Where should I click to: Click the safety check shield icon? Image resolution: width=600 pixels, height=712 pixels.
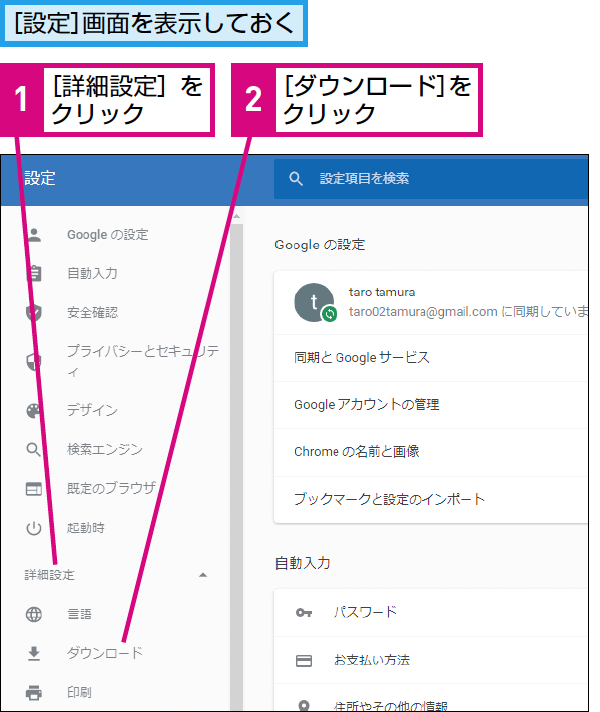[34, 312]
